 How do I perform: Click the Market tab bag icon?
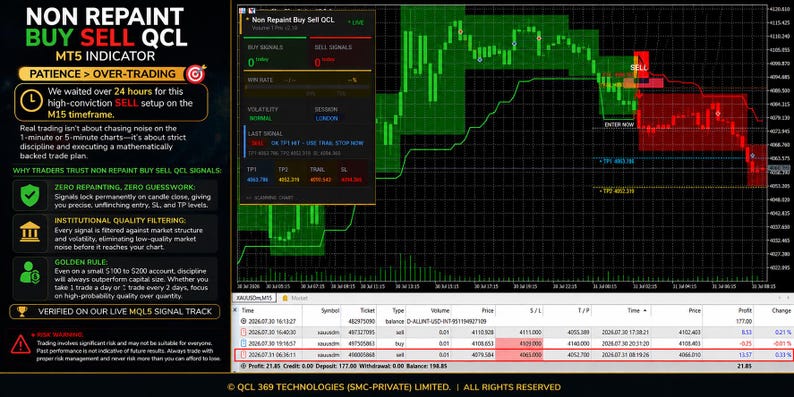click(x=285, y=298)
